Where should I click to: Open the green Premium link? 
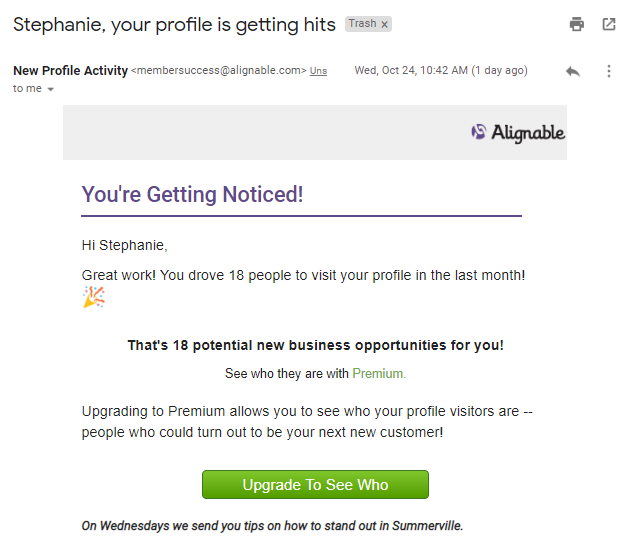coord(379,374)
